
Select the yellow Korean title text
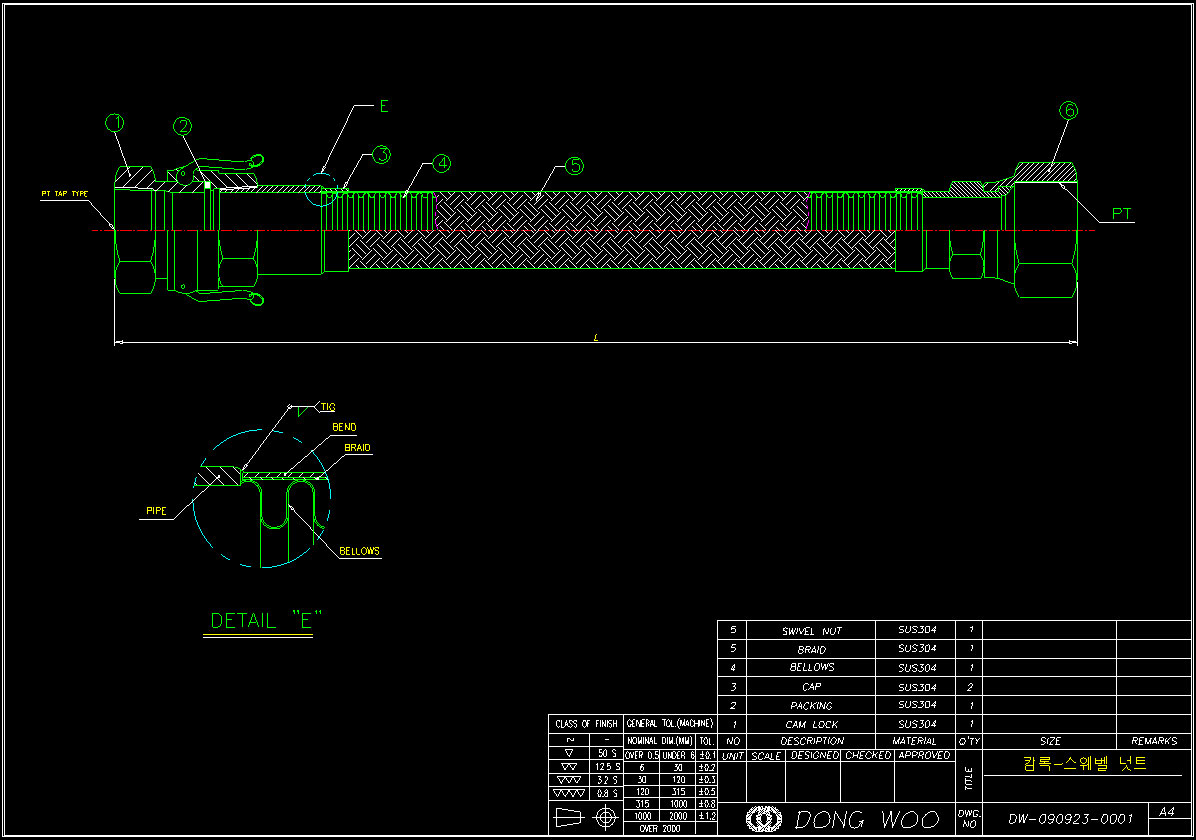(x=1085, y=763)
